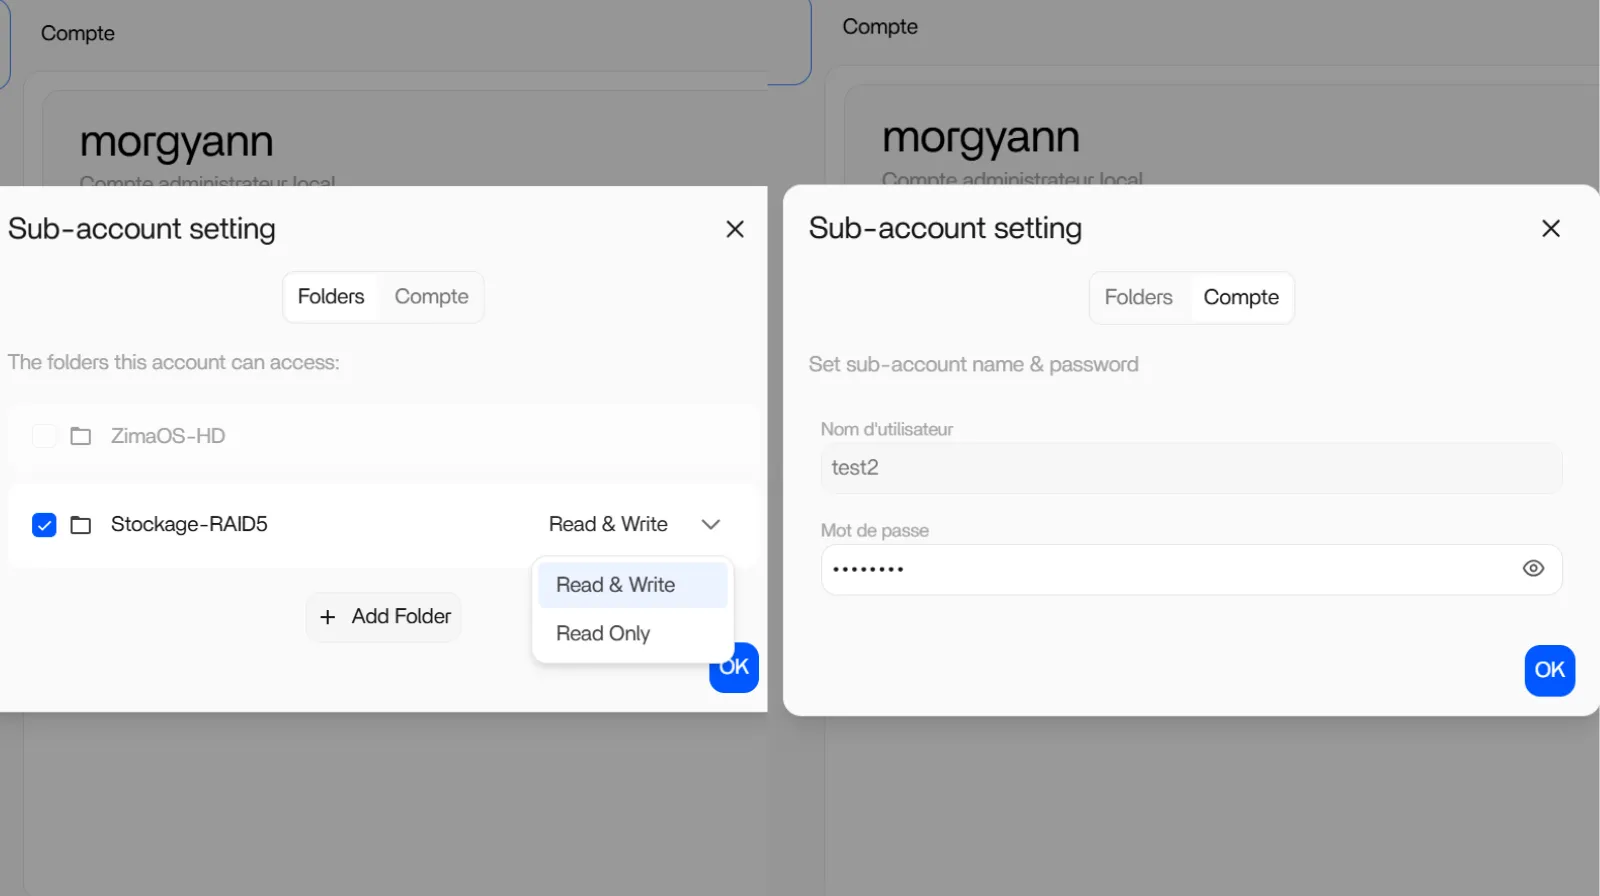Expand the permission chevron for Stockage-RAID5

(711, 525)
